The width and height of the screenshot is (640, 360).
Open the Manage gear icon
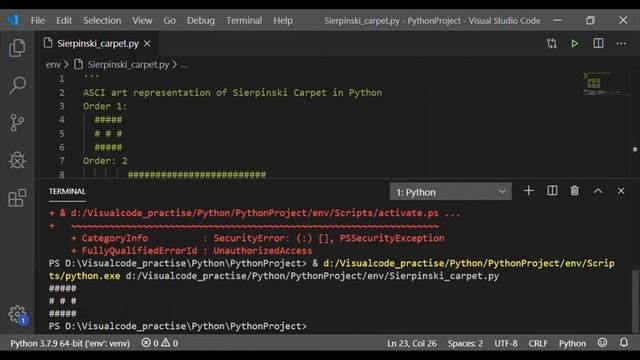click(x=17, y=314)
